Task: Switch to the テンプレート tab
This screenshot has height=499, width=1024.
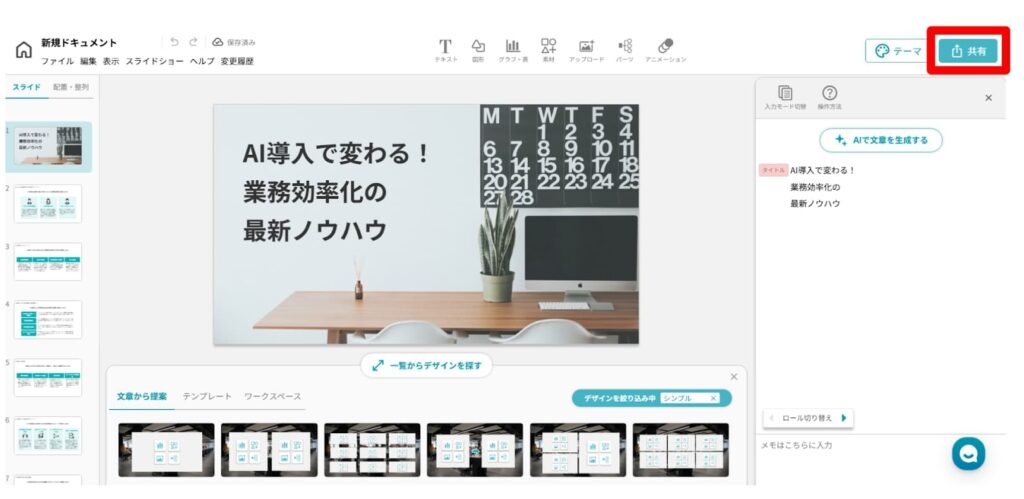Action: tap(208, 397)
